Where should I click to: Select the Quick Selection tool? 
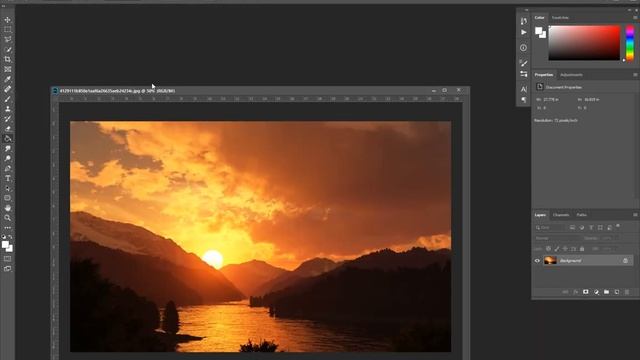coord(7,49)
